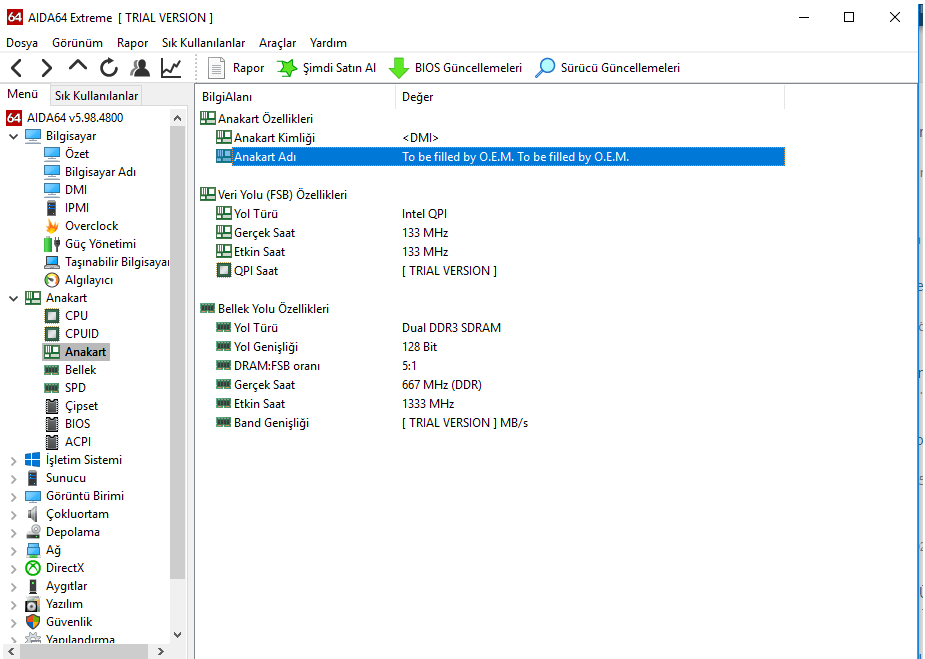Expand the İşletim Sistemi node
925x659 pixels.
(x=14, y=461)
